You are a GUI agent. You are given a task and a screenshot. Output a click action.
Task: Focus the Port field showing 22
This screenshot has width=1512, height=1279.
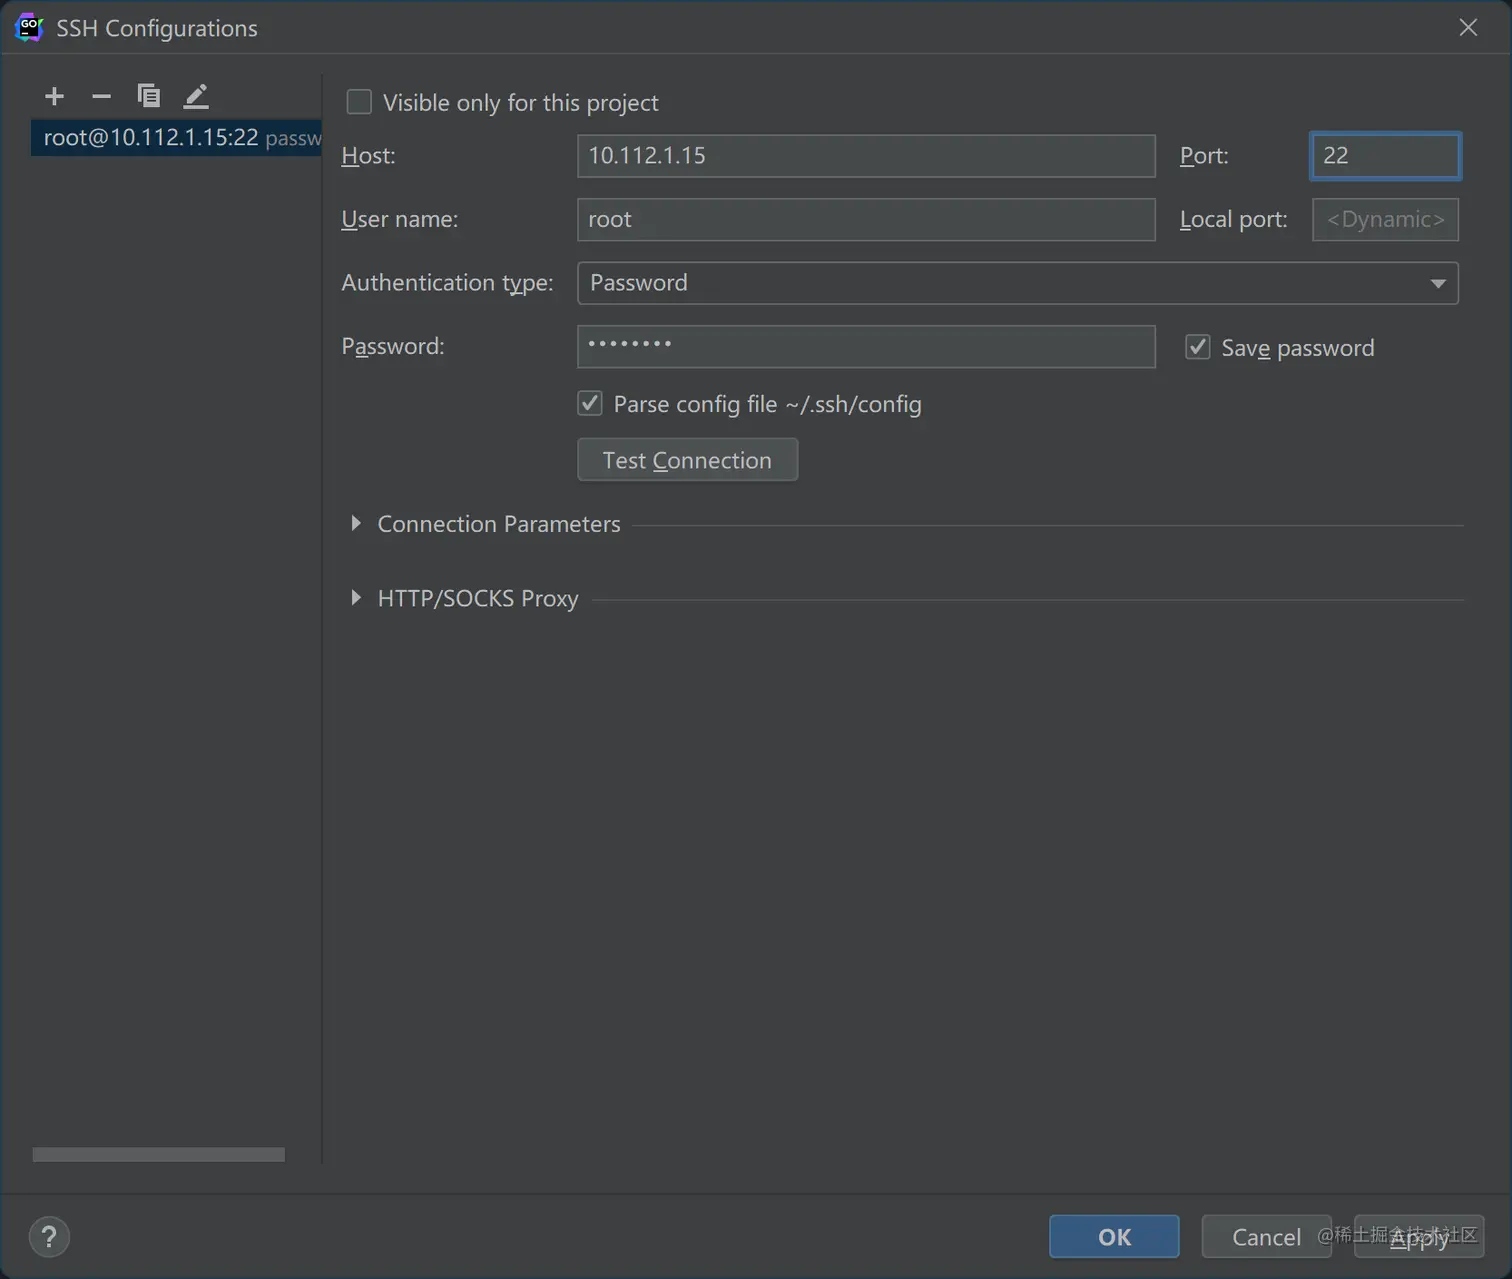[1385, 156]
